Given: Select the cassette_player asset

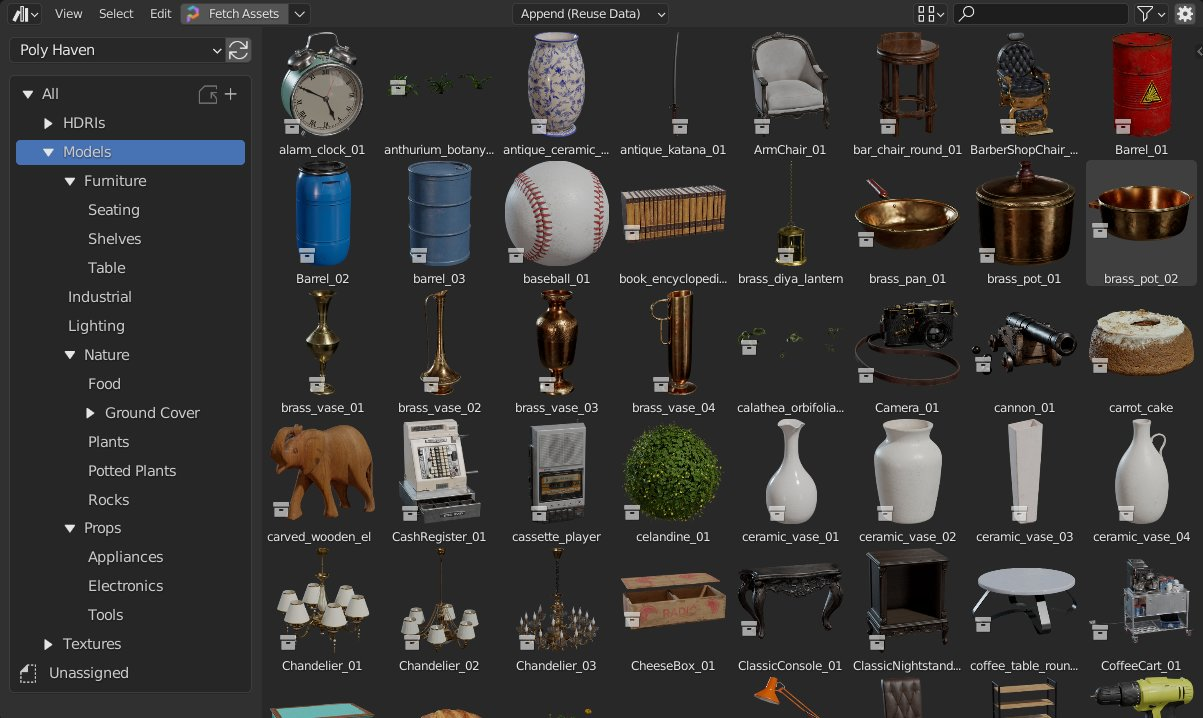Looking at the screenshot, I should tap(556, 472).
